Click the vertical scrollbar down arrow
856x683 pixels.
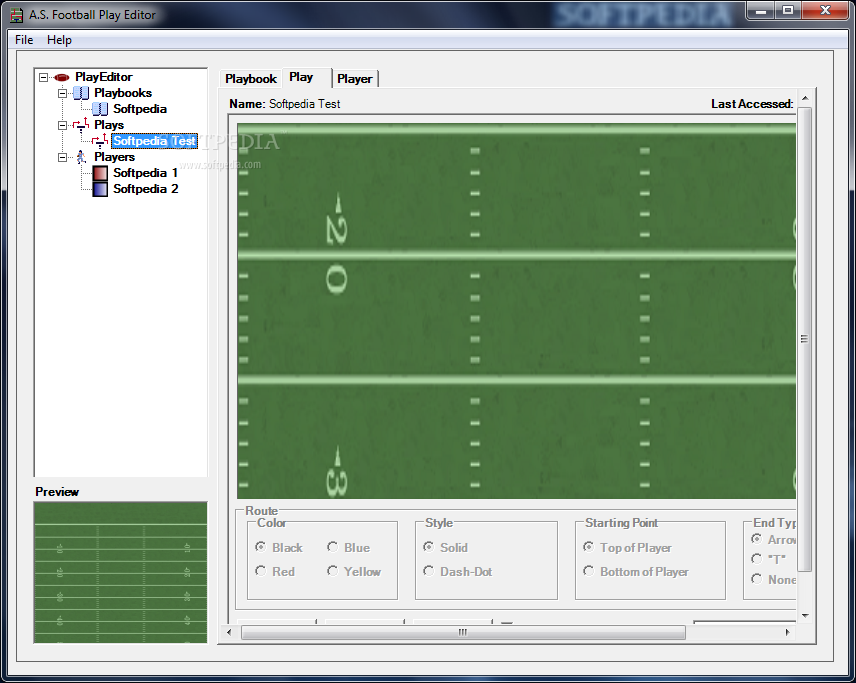coord(805,616)
